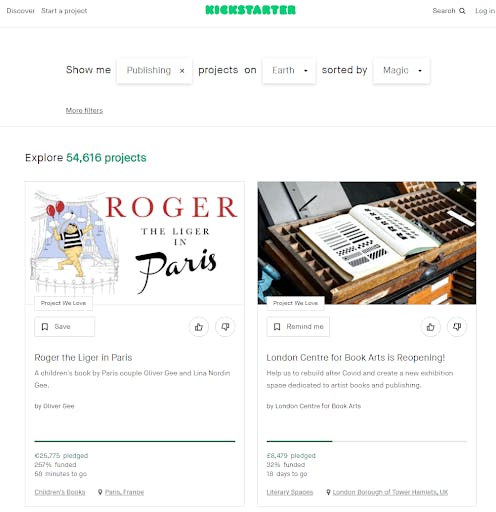Click the search magnifier icon
The width and height of the screenshot is (496, 512).
462,11
